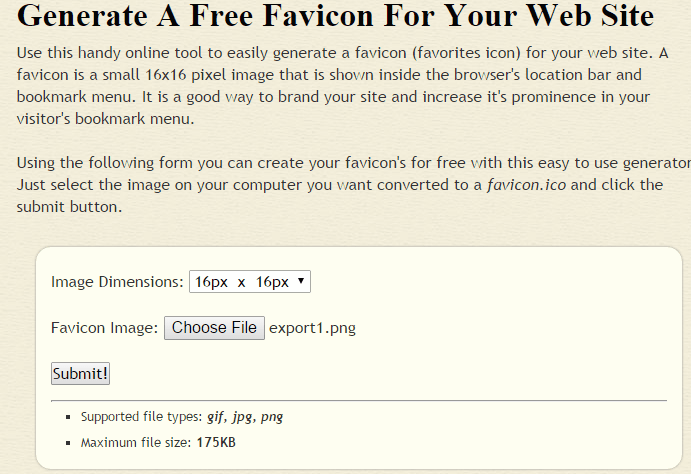Click the "Favicon Image:" label
The image size is (691, 474).
[104, 328]
